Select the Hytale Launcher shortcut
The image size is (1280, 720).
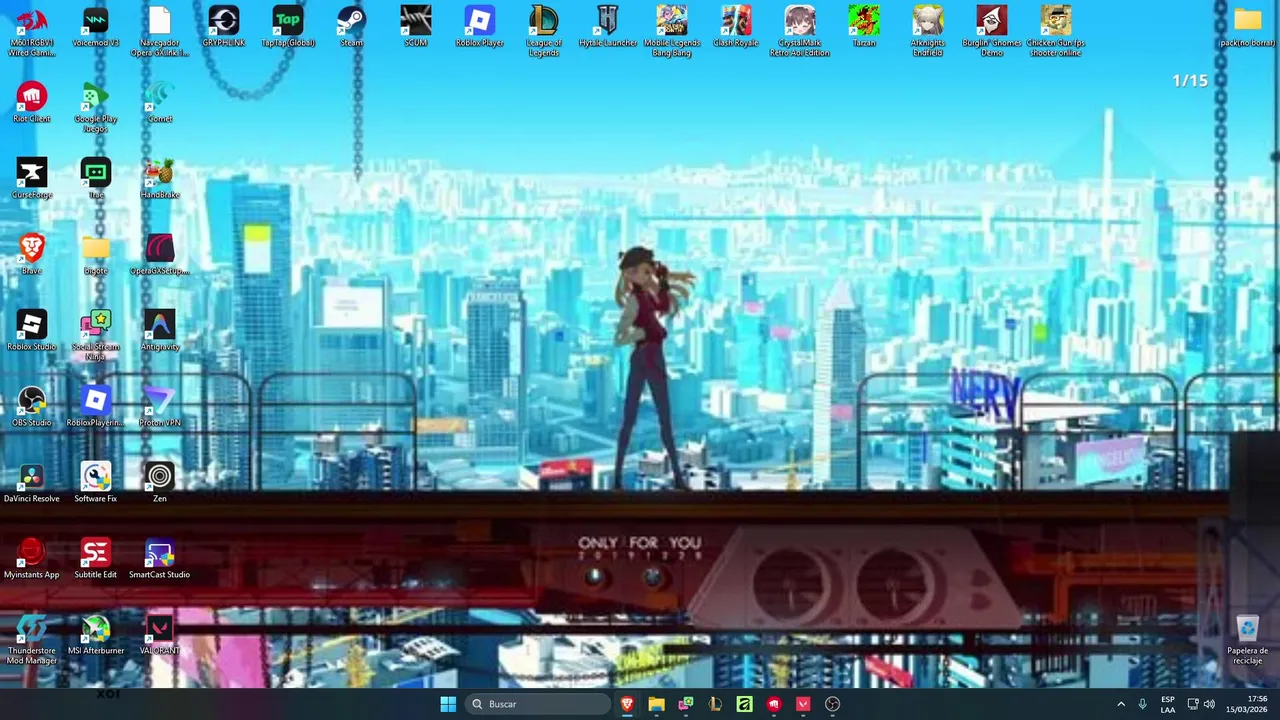(x=608, y=28)
